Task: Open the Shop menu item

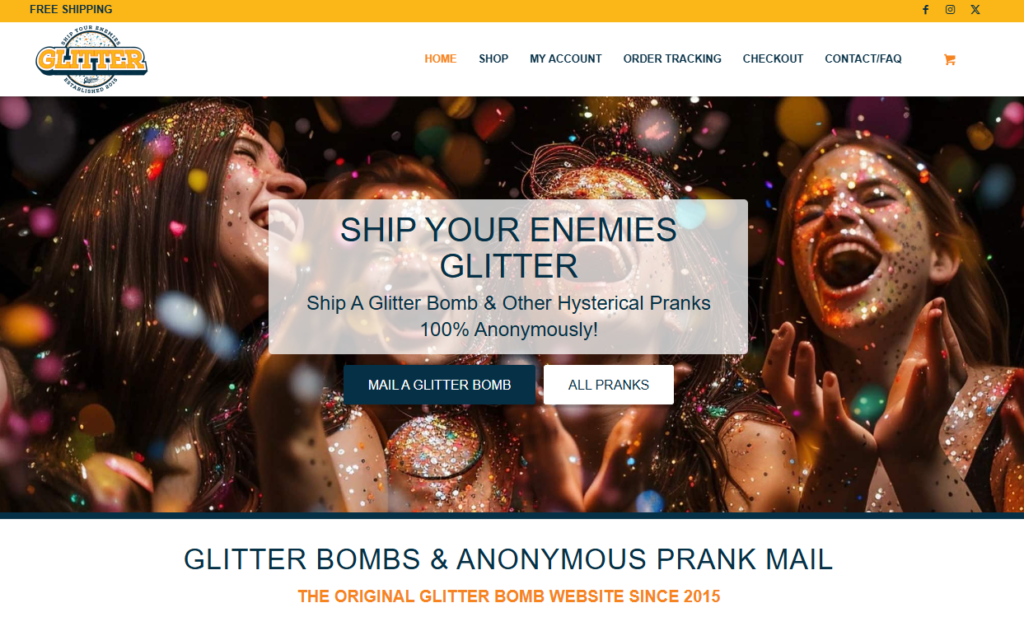Action: click(493, 59)
